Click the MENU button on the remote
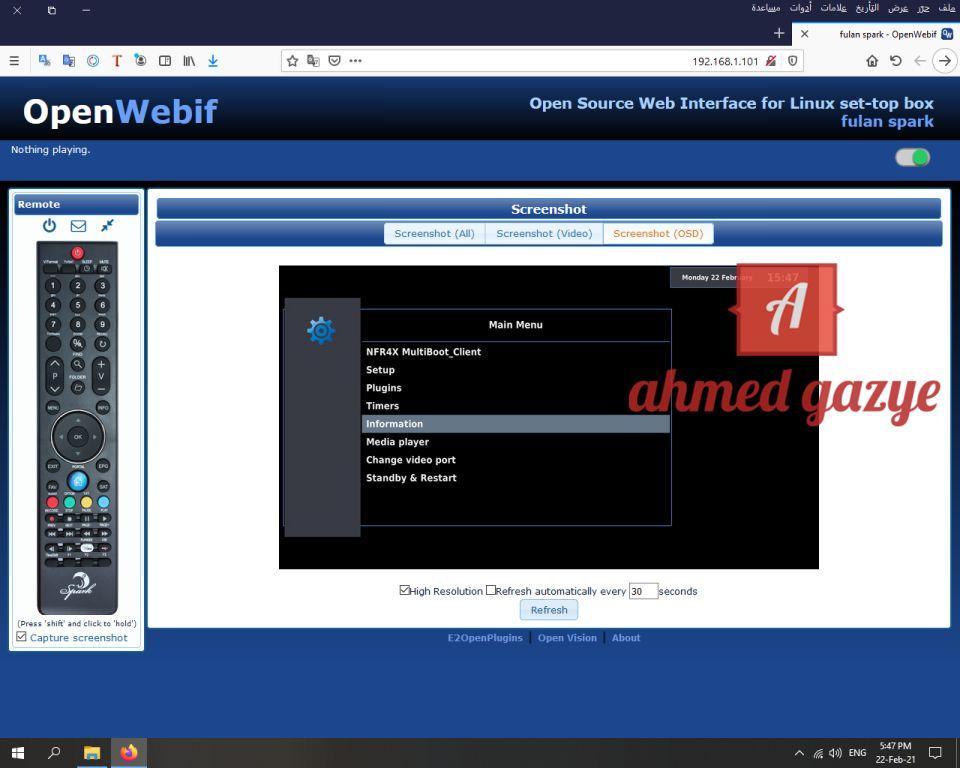 pyautogui.click(x=53, y=407)
